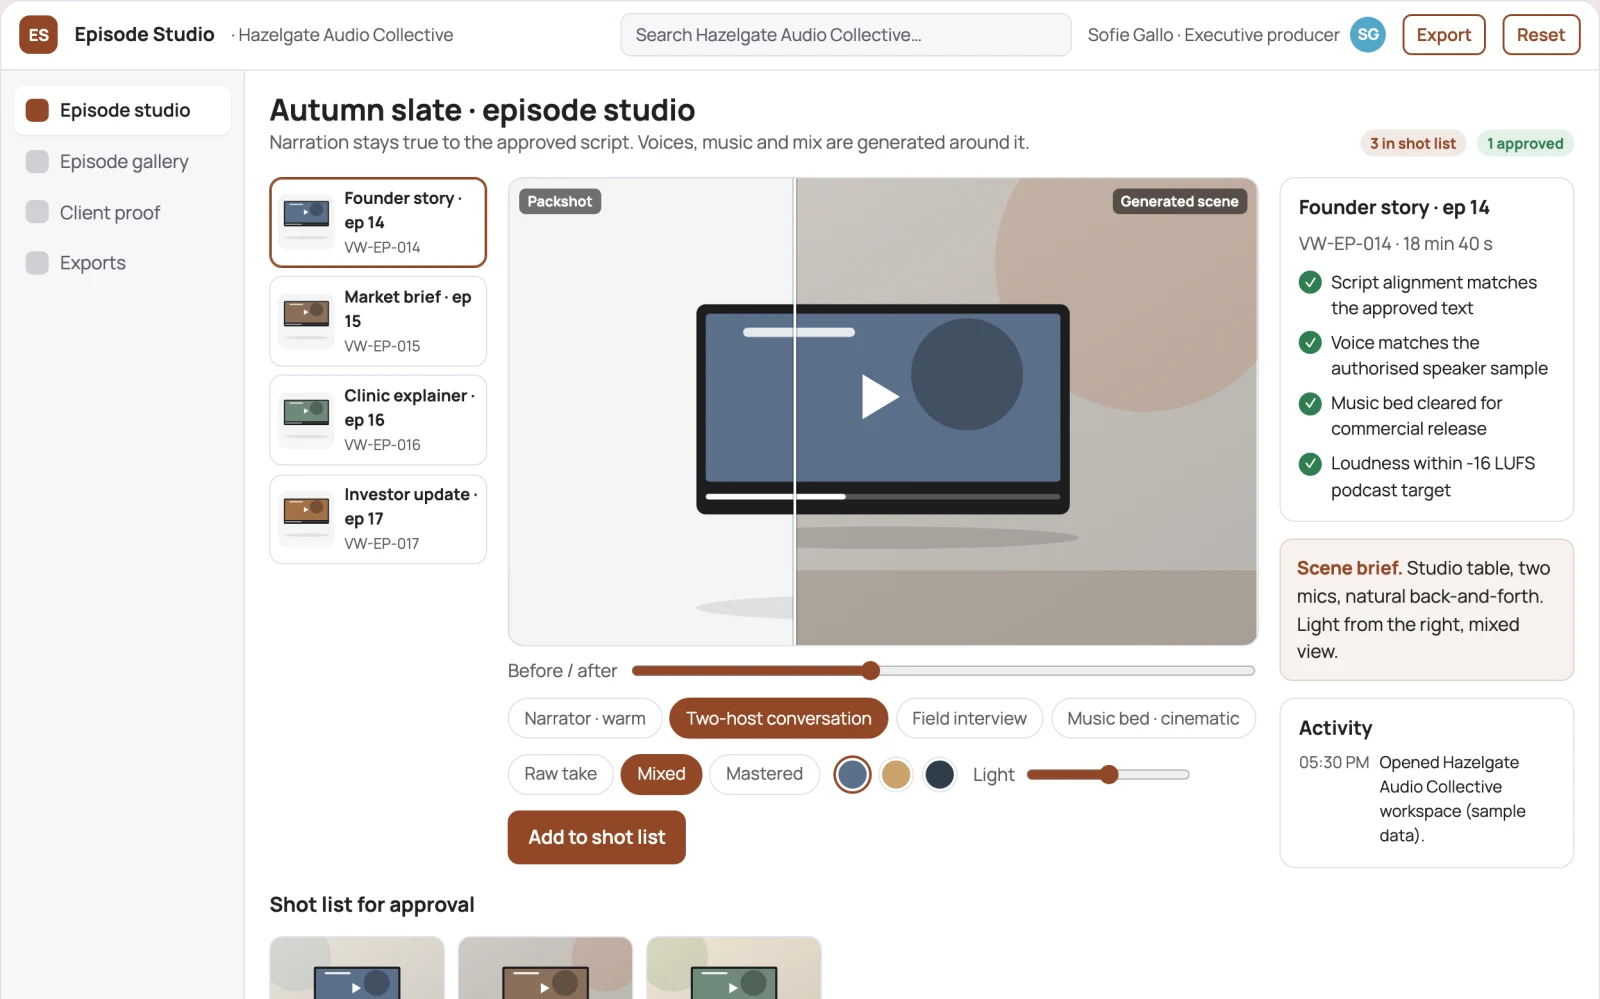Open Client proof in the sidebar
This screenshot has height=999, width=1600.
click(x=123, y=212)
